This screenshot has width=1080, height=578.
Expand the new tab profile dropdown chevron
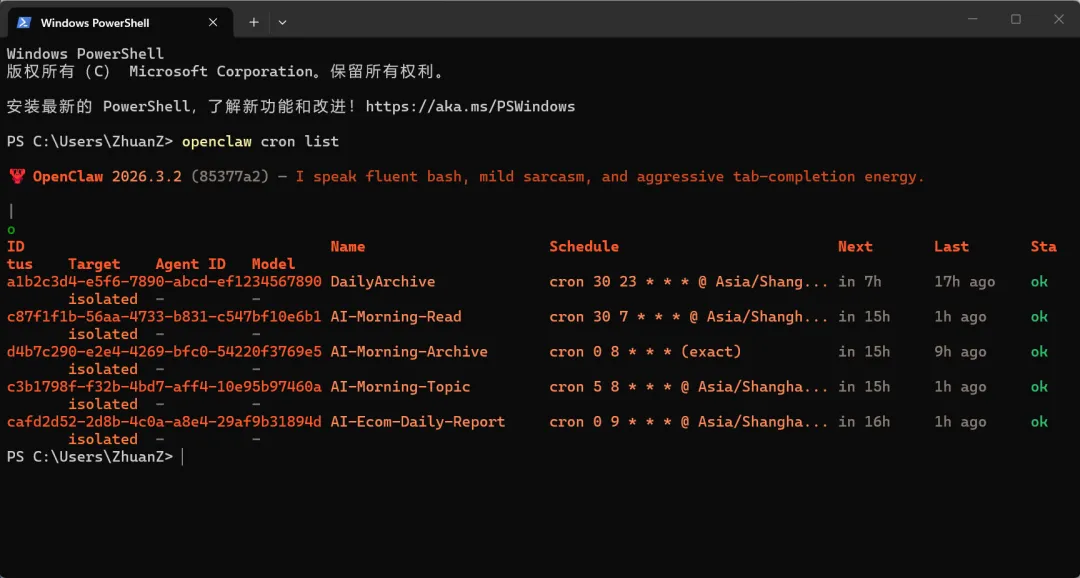[283, 22]
